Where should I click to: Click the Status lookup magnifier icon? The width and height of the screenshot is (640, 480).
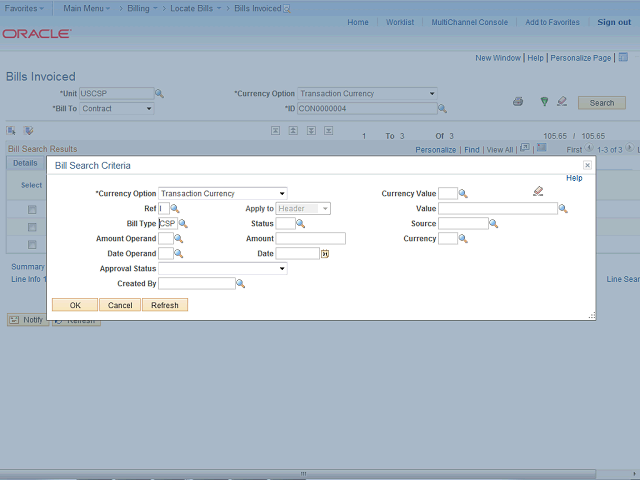[300, 224]
